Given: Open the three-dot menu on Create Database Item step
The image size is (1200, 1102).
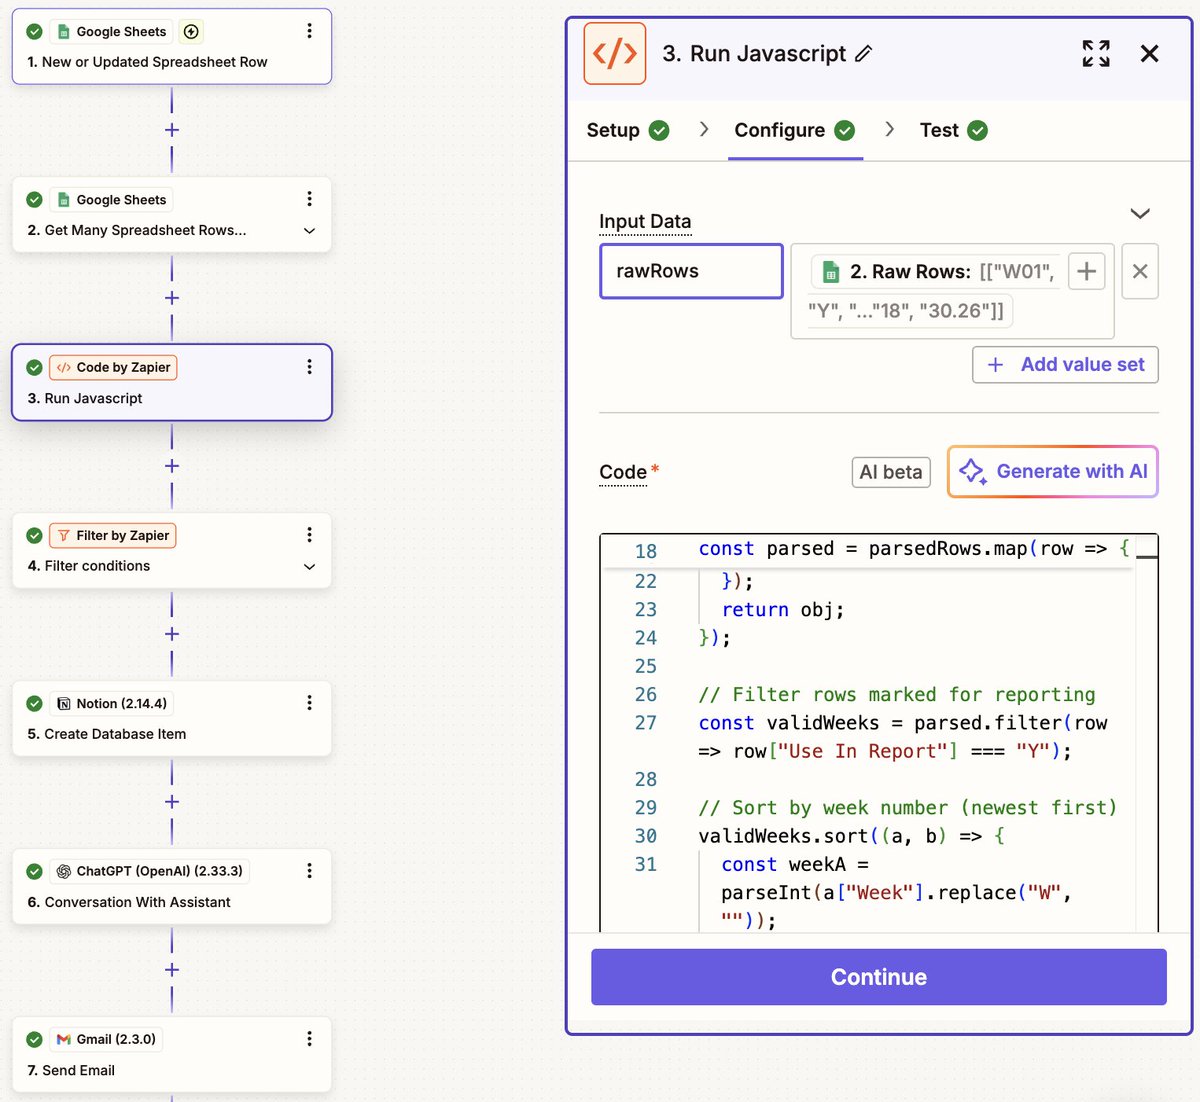Looking at the screenshot, I should pos(309,703).
